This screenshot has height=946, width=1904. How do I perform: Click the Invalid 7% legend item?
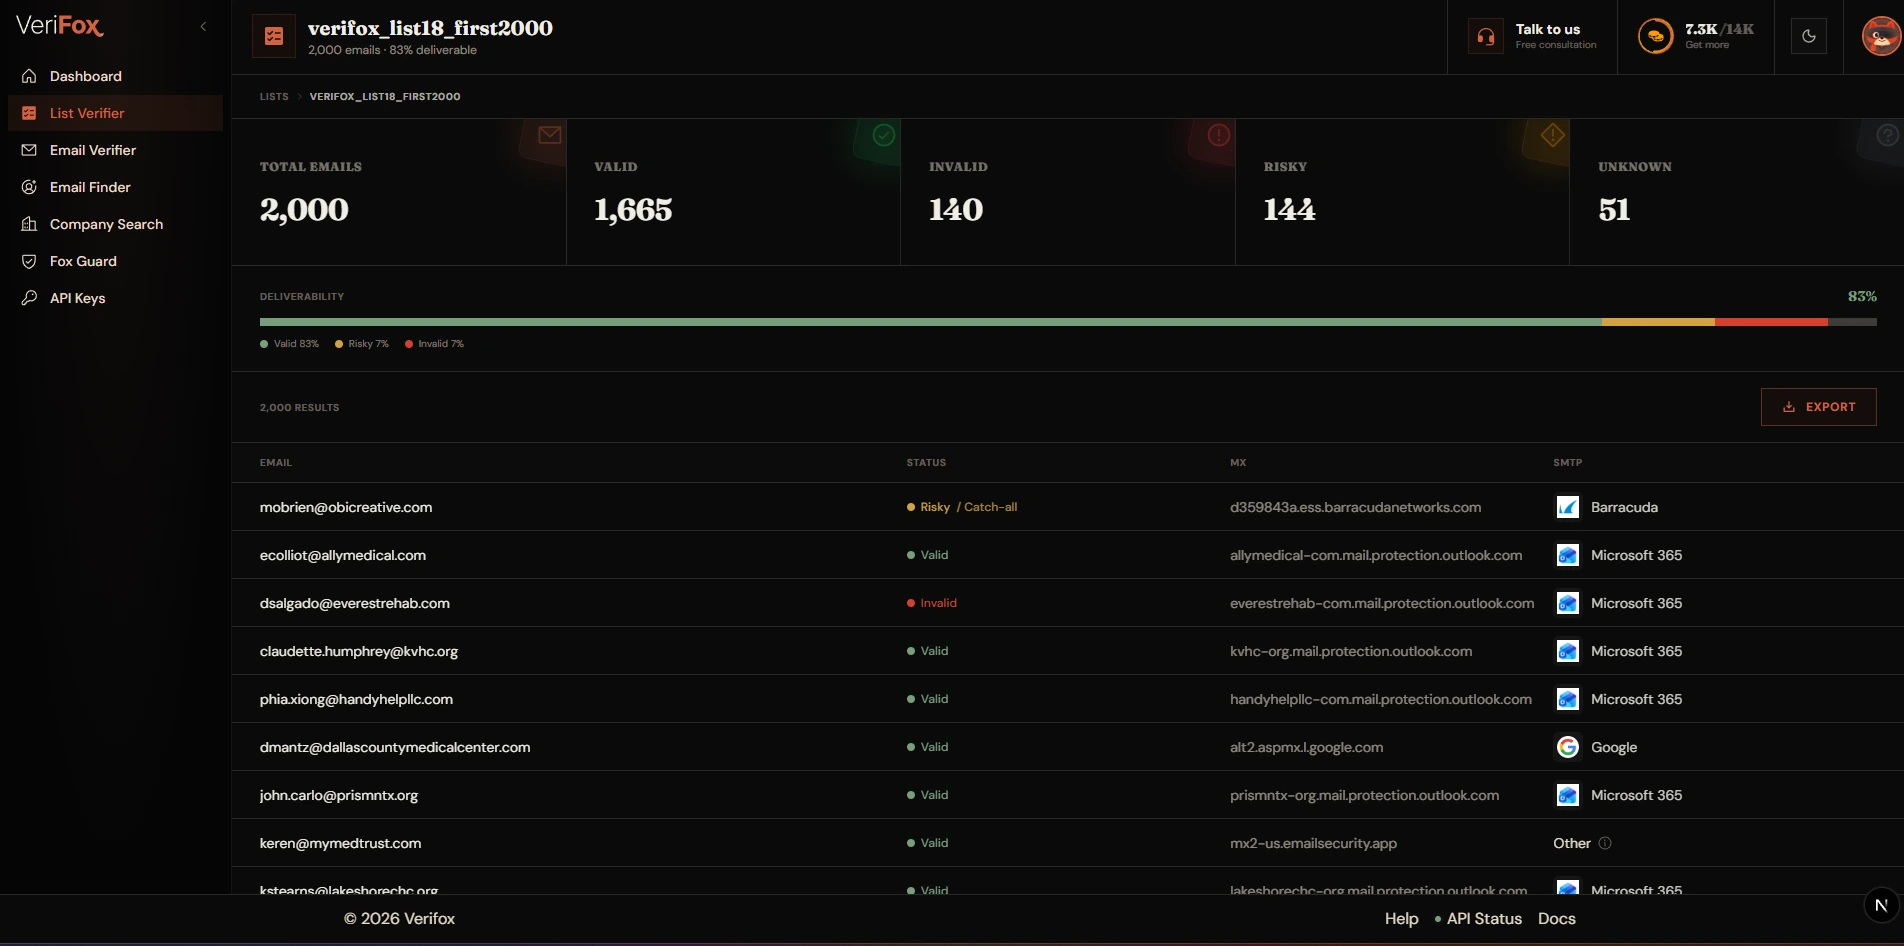coord(435,344)
